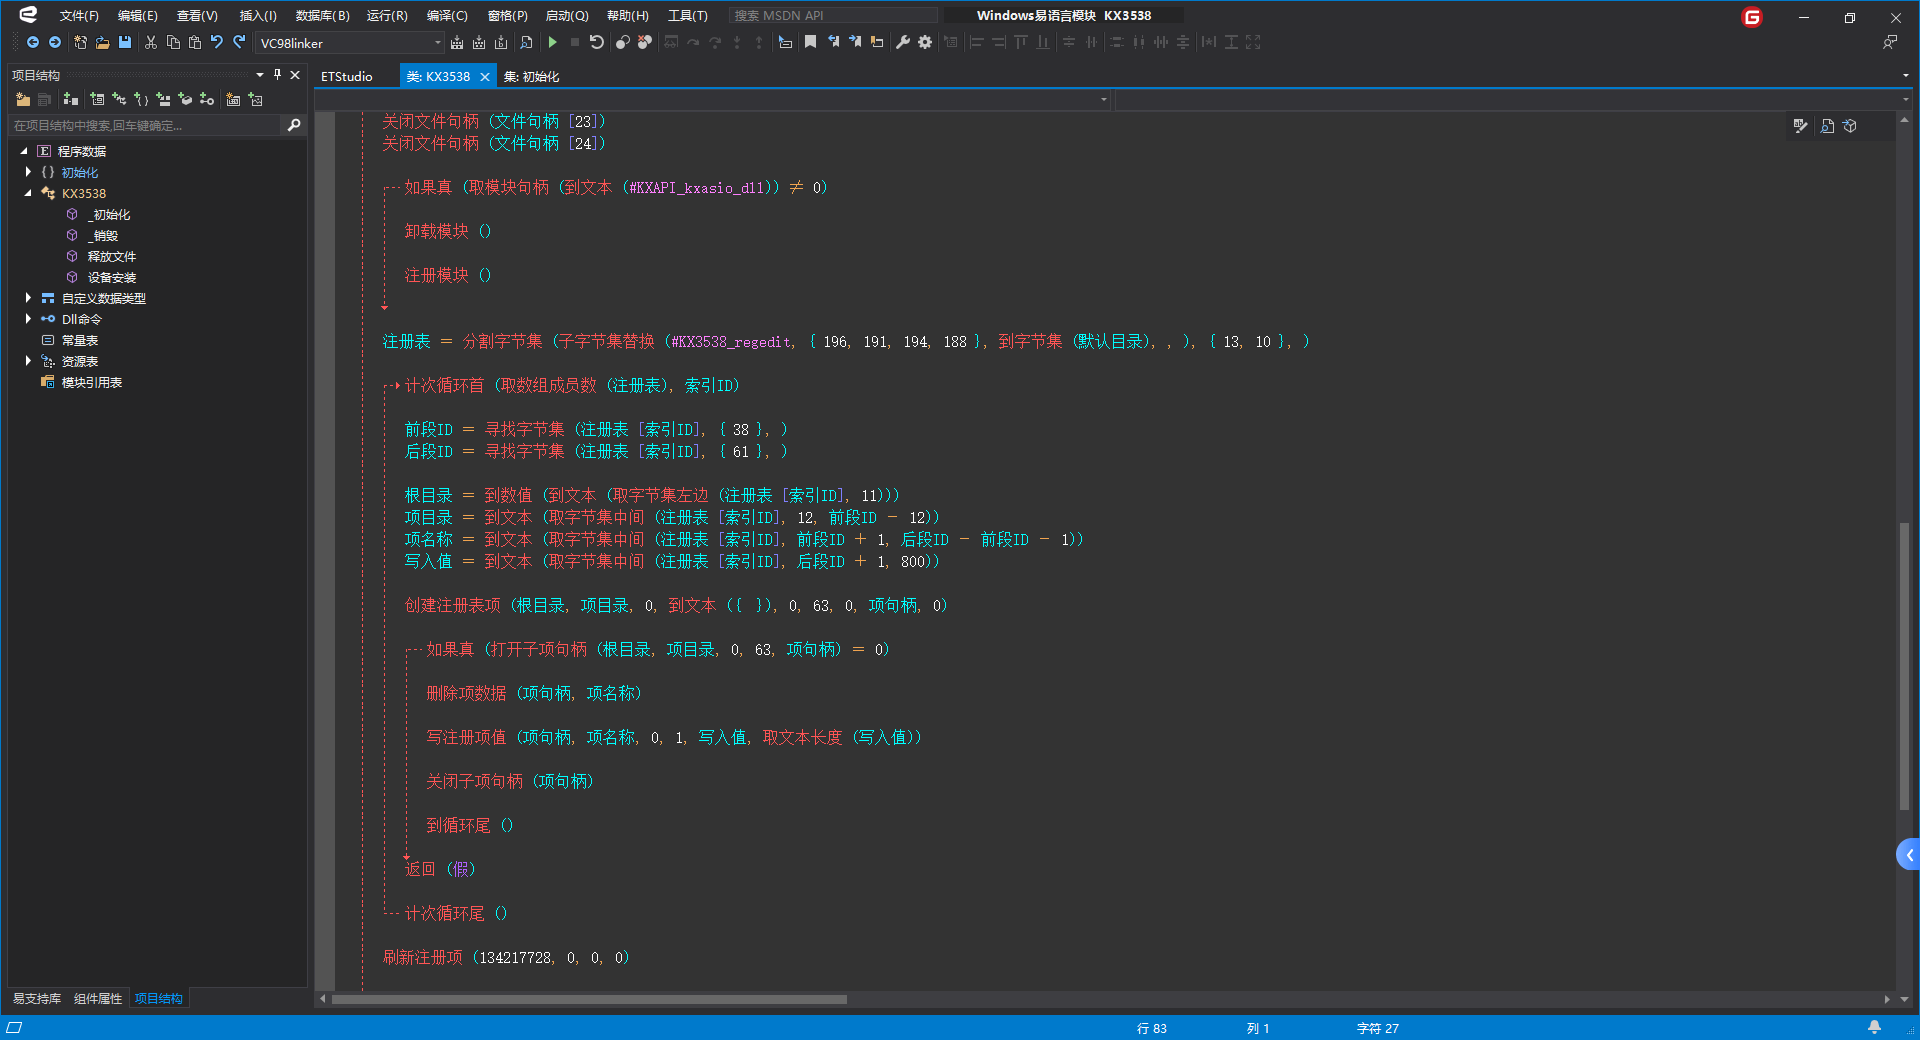Click the 字符 27 status bar entry
The height and width of the screenshot is (1040, 1920).
click(1378, 1028)
